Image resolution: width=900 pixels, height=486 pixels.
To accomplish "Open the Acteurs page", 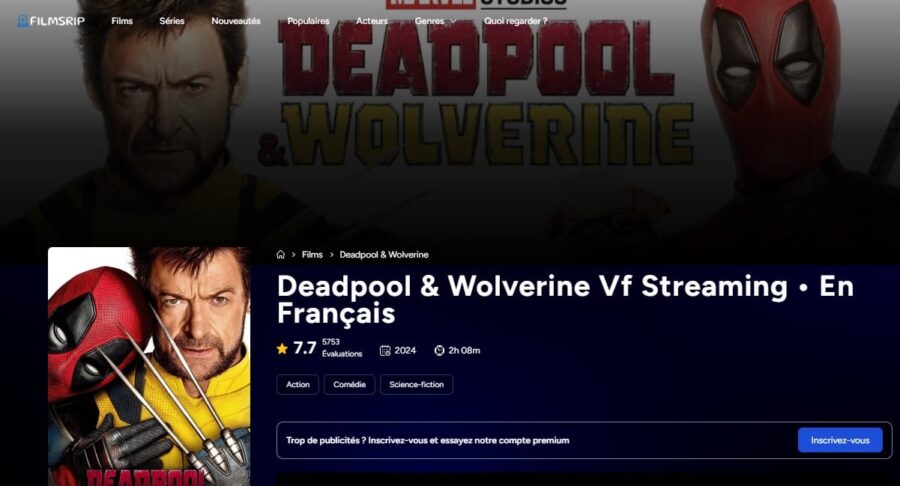I will (x=372, y=21).
